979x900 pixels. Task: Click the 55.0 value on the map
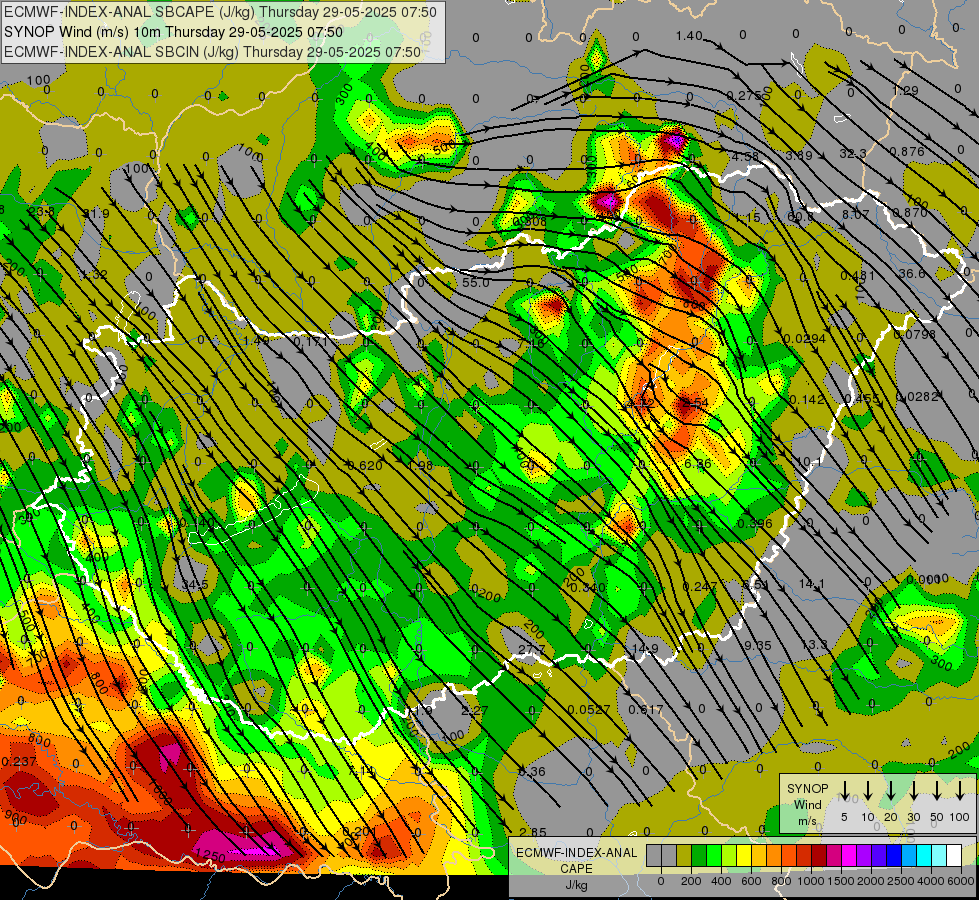(476, 282)
